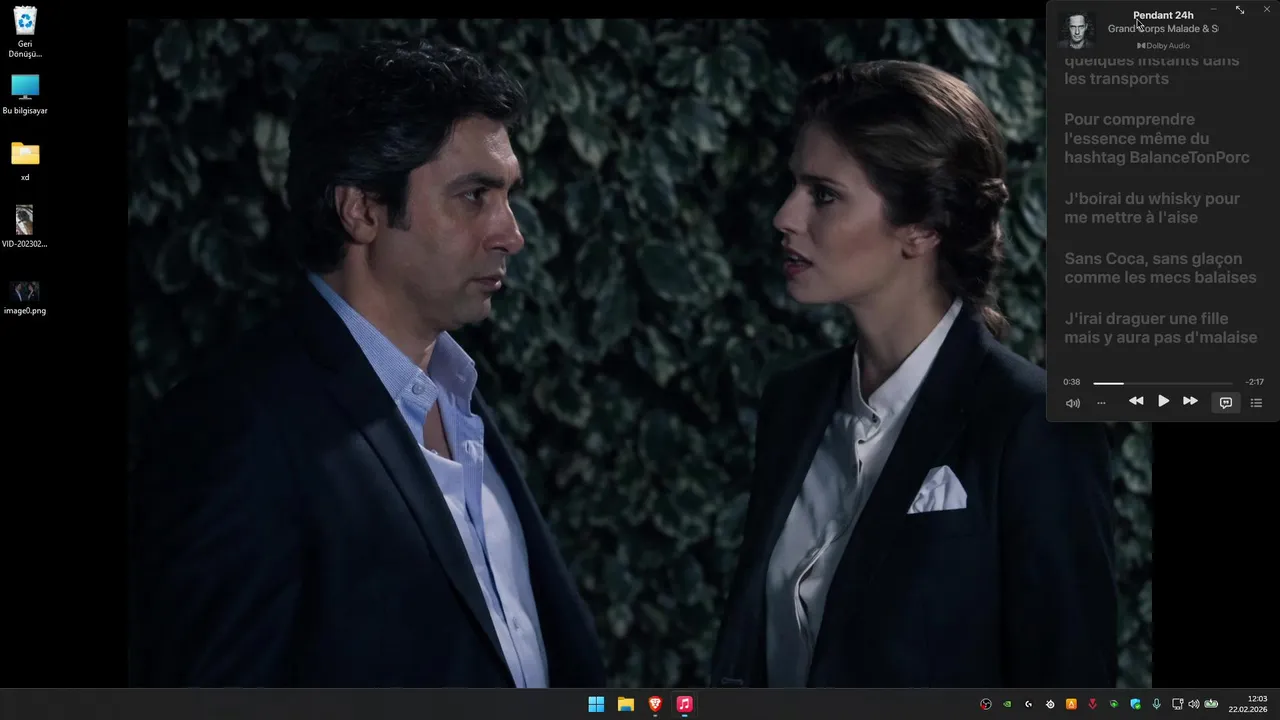Click the red download-arrow tray icon
Image resolution: width=1280 pixels, height=720 pixels.
point(1092,704)
